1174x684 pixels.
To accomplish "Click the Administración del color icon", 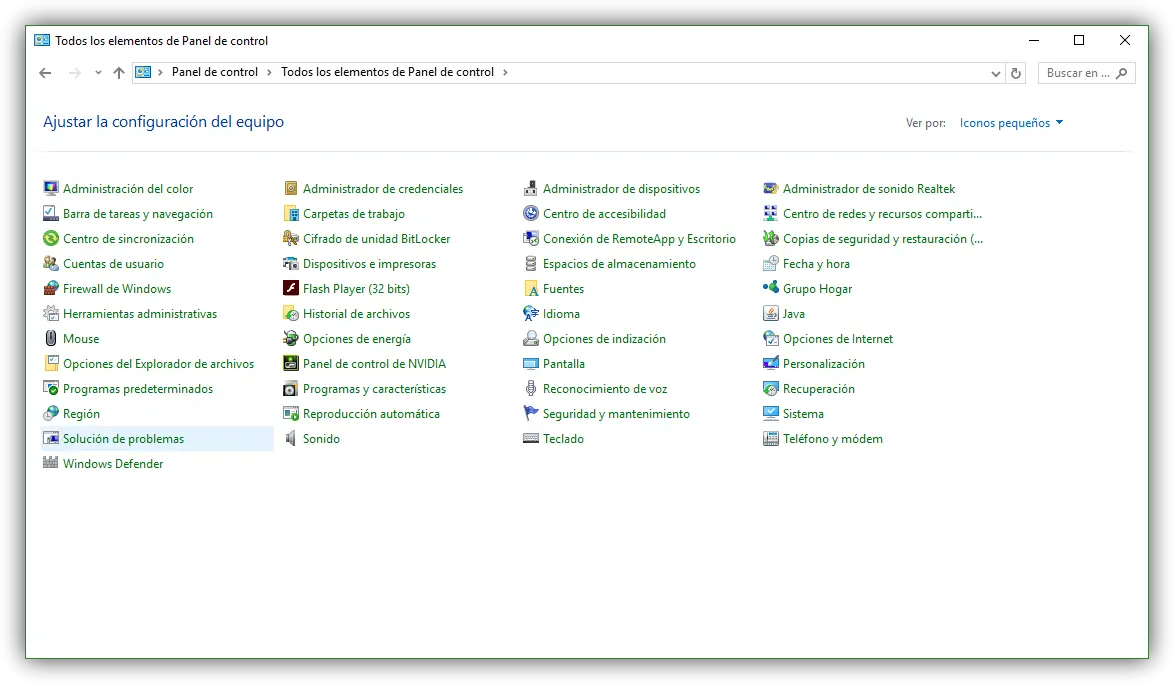I will [51, 189].
